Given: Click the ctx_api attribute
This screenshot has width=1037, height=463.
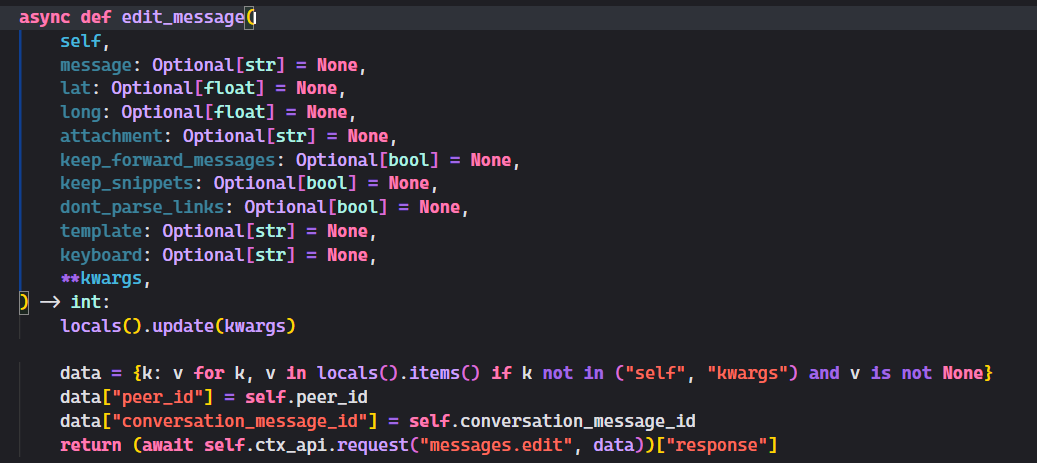Looking at the screenshot, I should [x=290, y=444].
